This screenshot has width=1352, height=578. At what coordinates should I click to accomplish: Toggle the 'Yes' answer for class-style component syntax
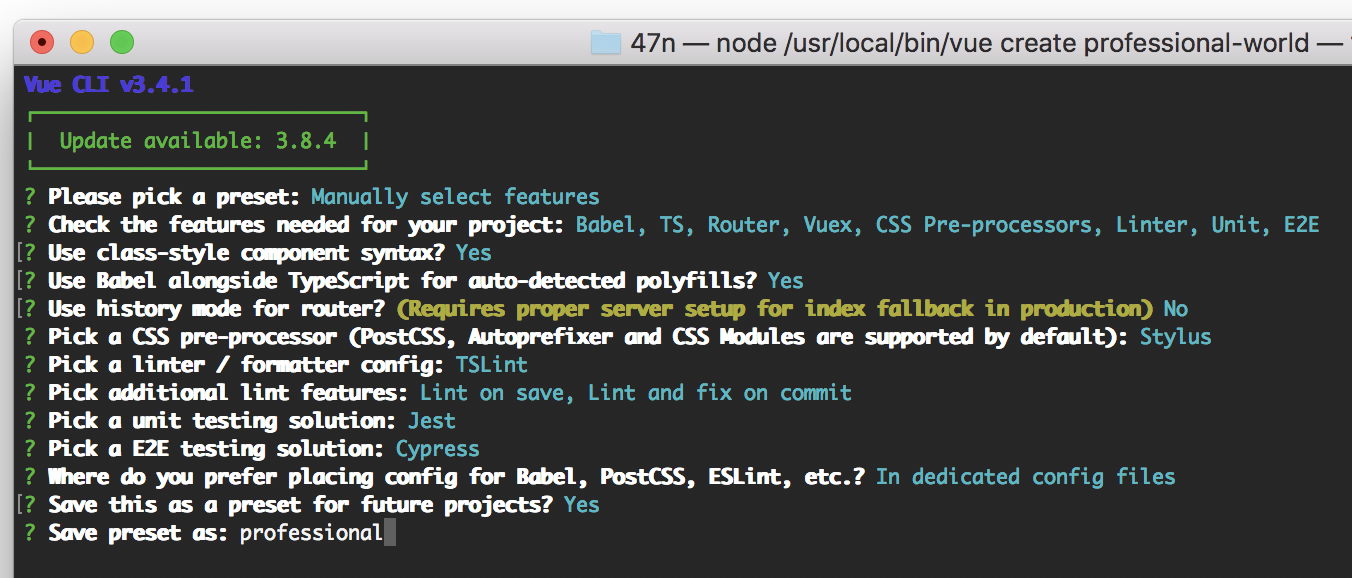pos(473,252)
